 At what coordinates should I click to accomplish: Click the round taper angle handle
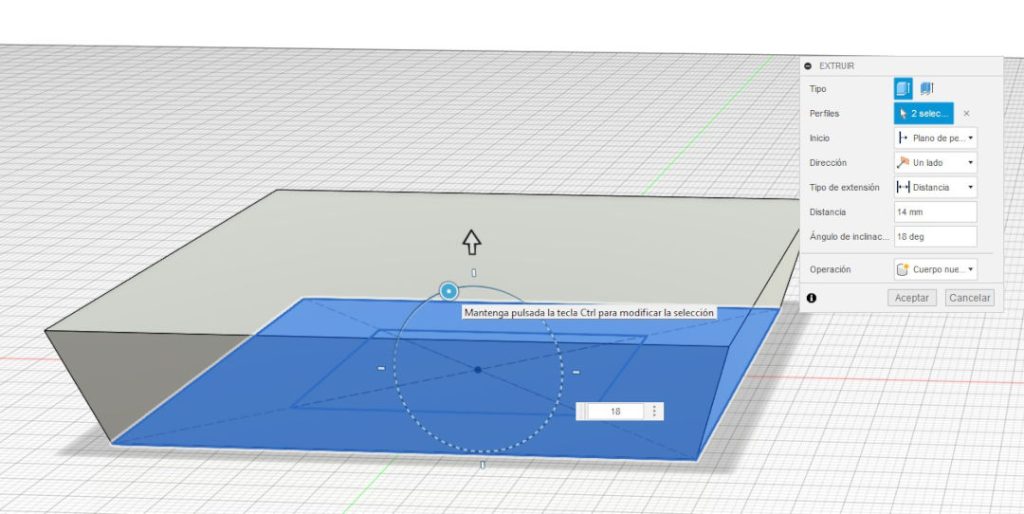(449, 291)
